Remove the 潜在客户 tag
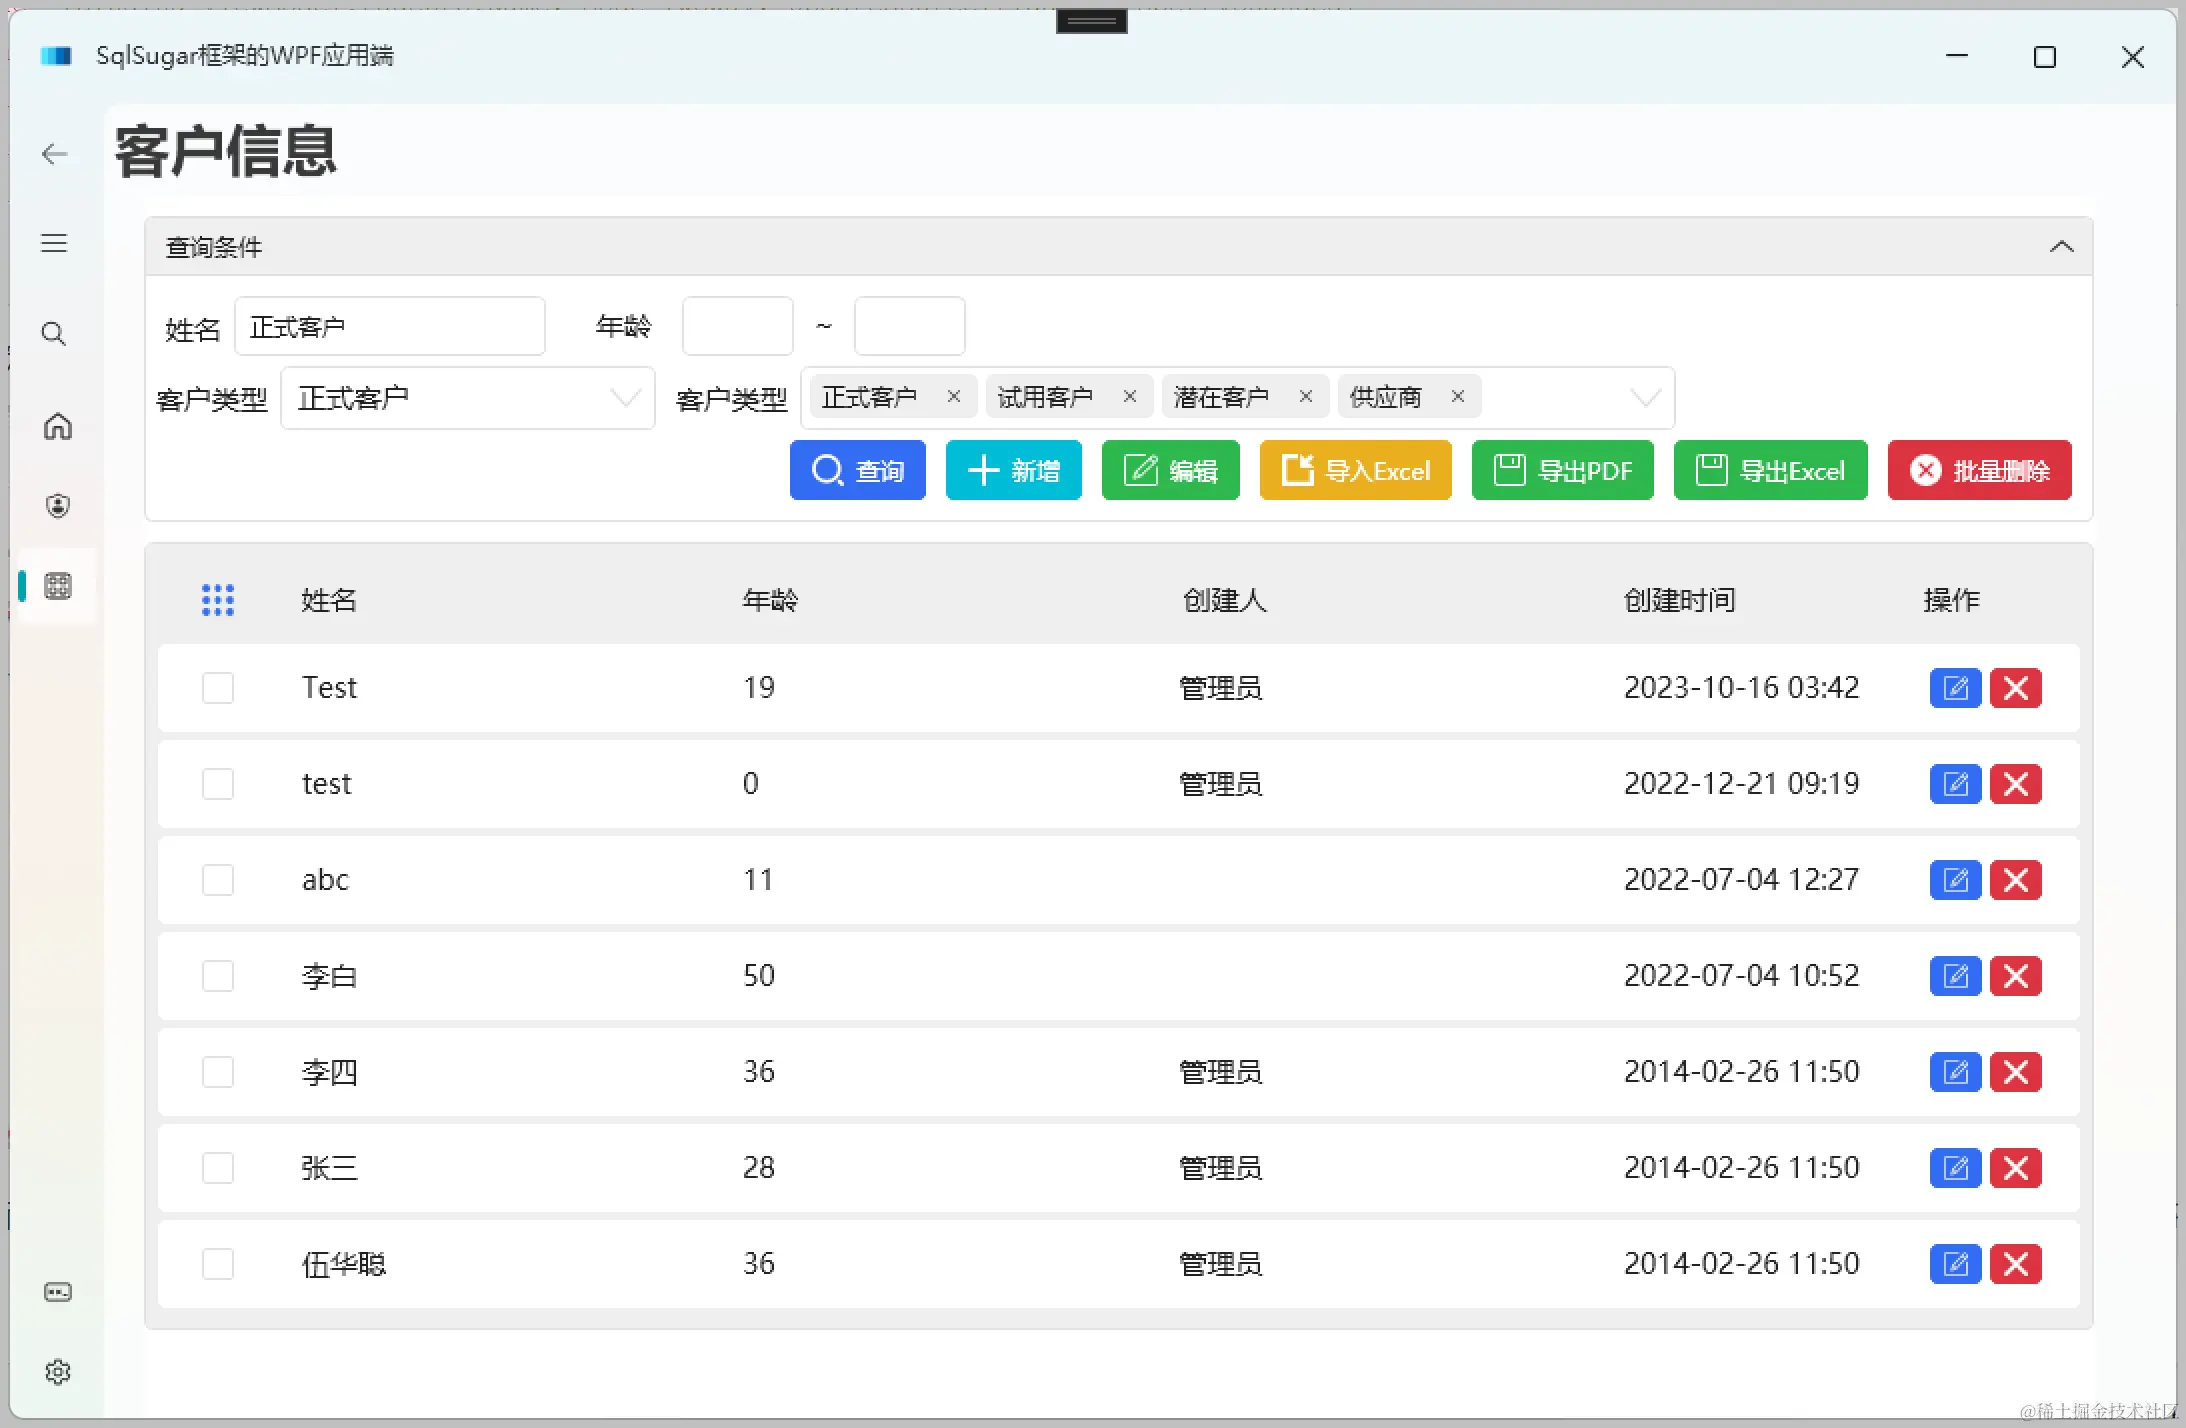This screenshot has height=1428, width=2186. pos(1306,397)
